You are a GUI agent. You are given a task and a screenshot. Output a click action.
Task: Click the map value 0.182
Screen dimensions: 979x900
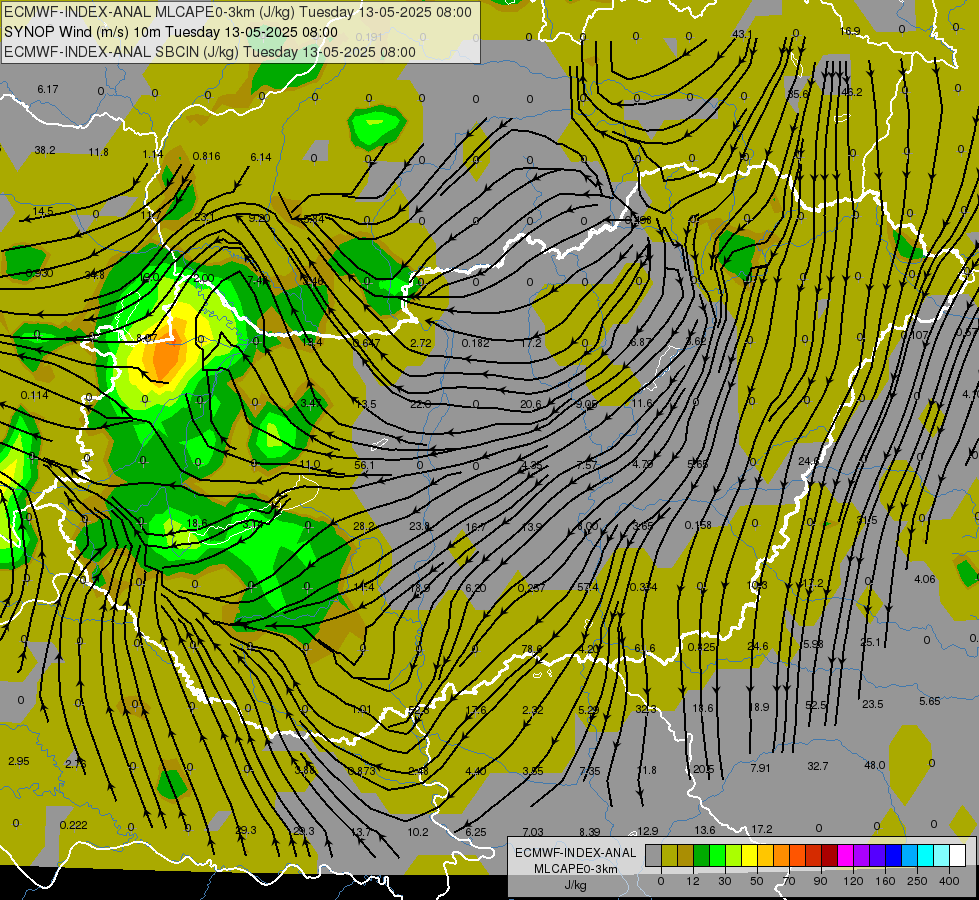coord(476,343)
